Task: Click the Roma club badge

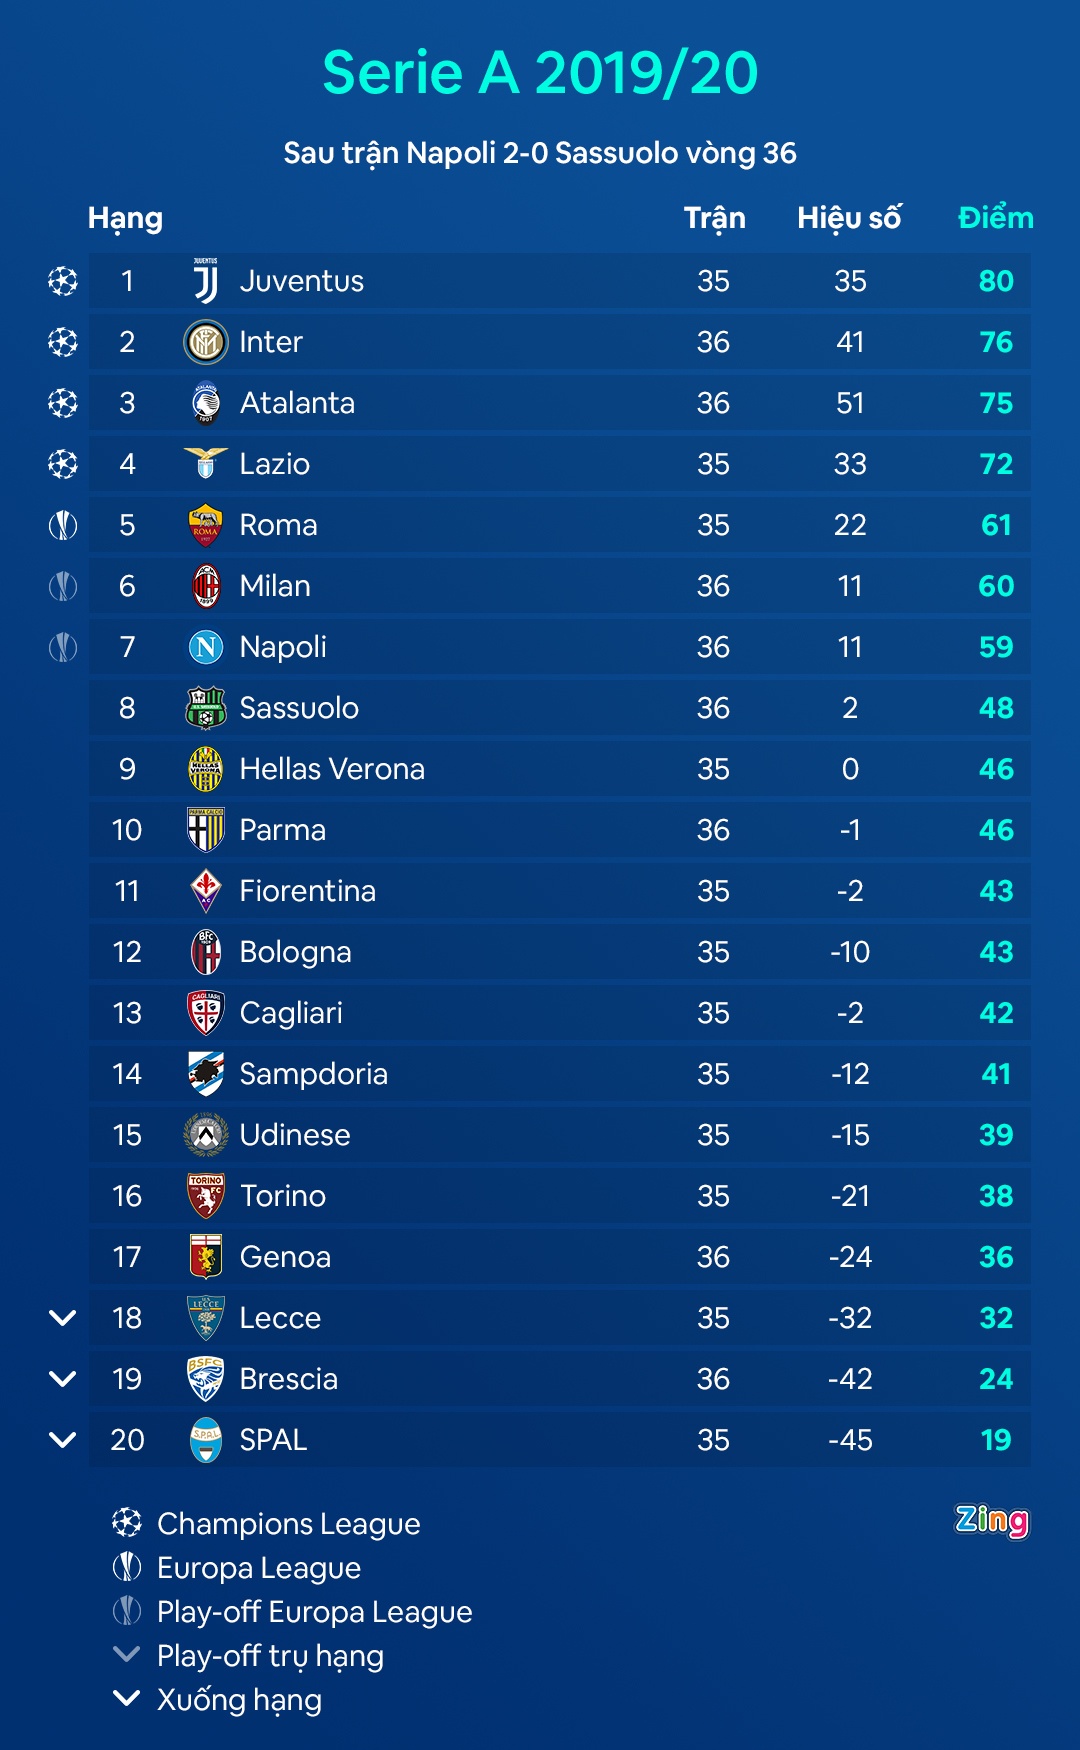Action: point(206,525)
